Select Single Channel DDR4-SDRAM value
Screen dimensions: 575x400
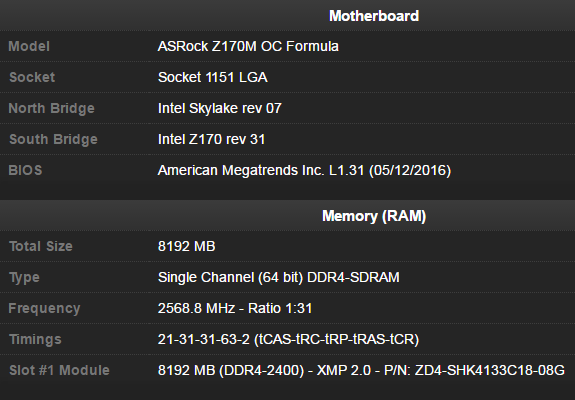coord(278,277)
